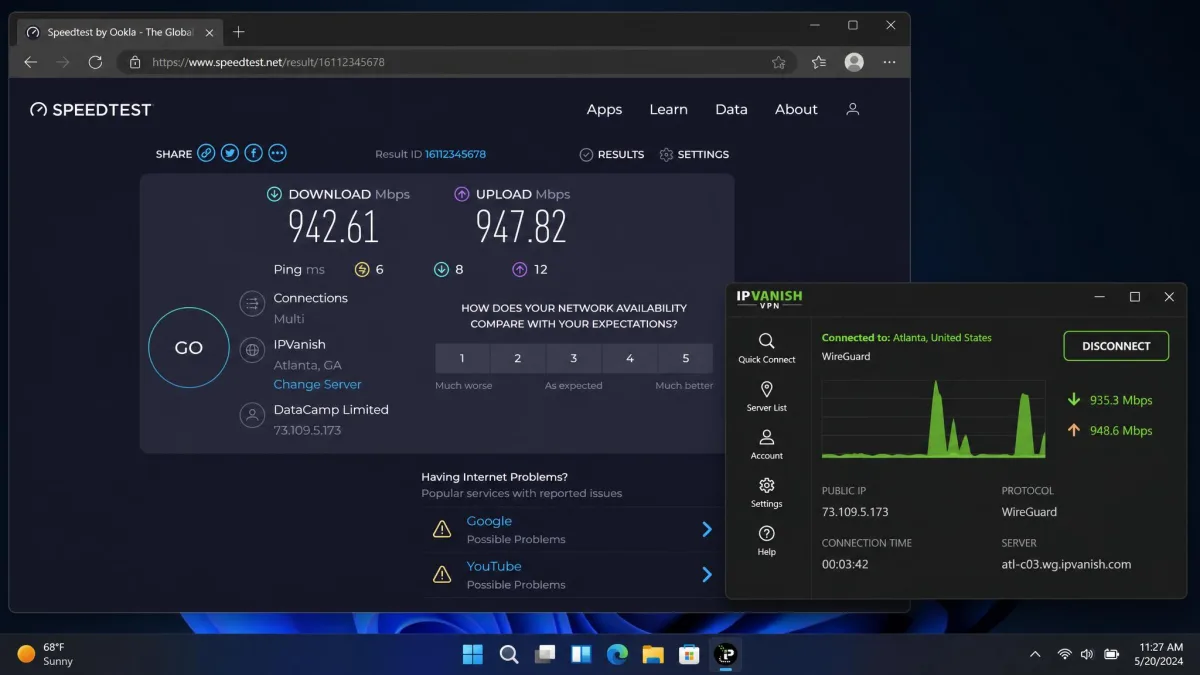Screen dimensions: 1200x675
Task: Rate network availability as 3
Action: (574, 358)
